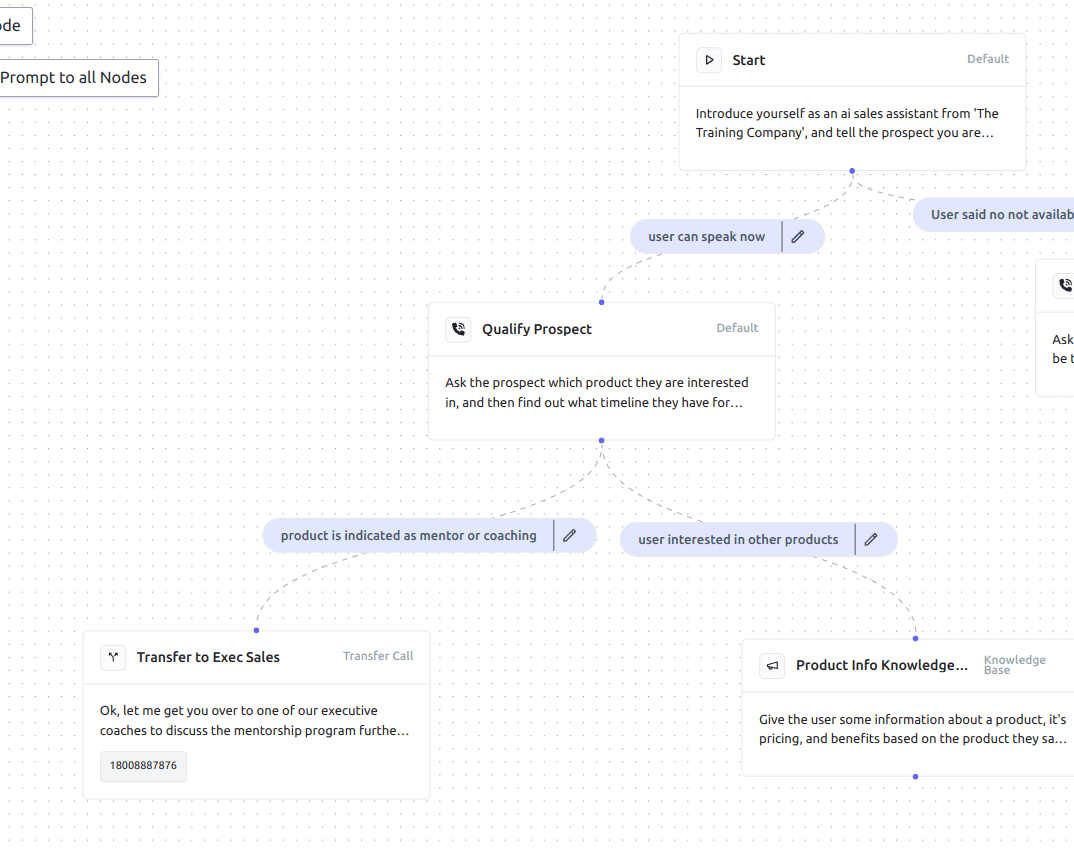Image resolution: width=1074 pixels, height=850 pixels.
Task: Click the pencil icon next to 'user can speak now'
Action: point(799,236)
